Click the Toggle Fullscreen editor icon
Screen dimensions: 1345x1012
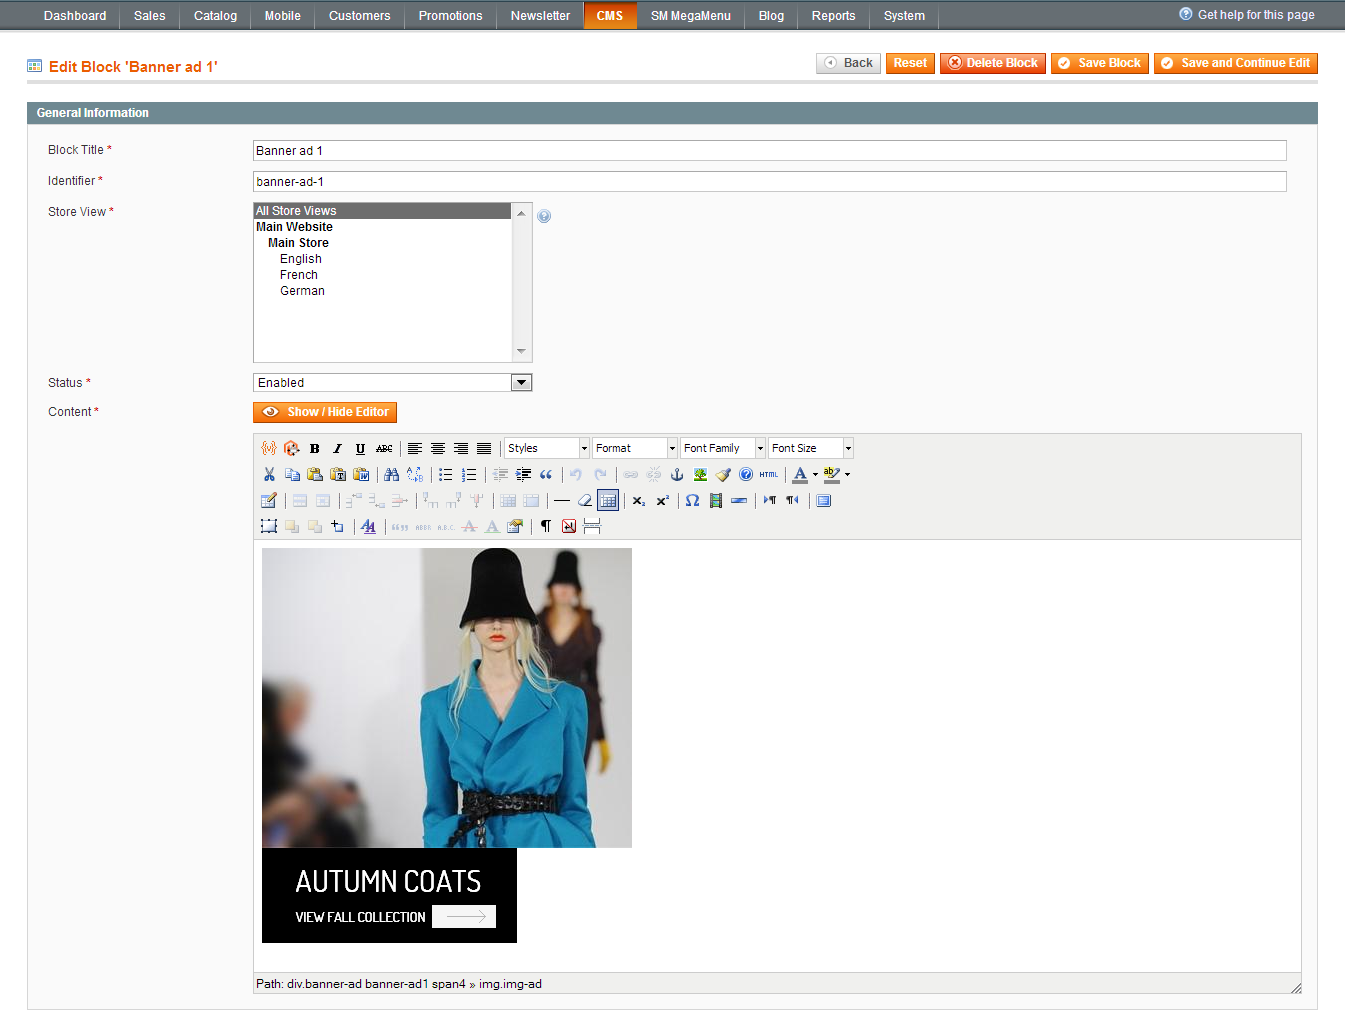pyautogui.click(x=823, y=500)
